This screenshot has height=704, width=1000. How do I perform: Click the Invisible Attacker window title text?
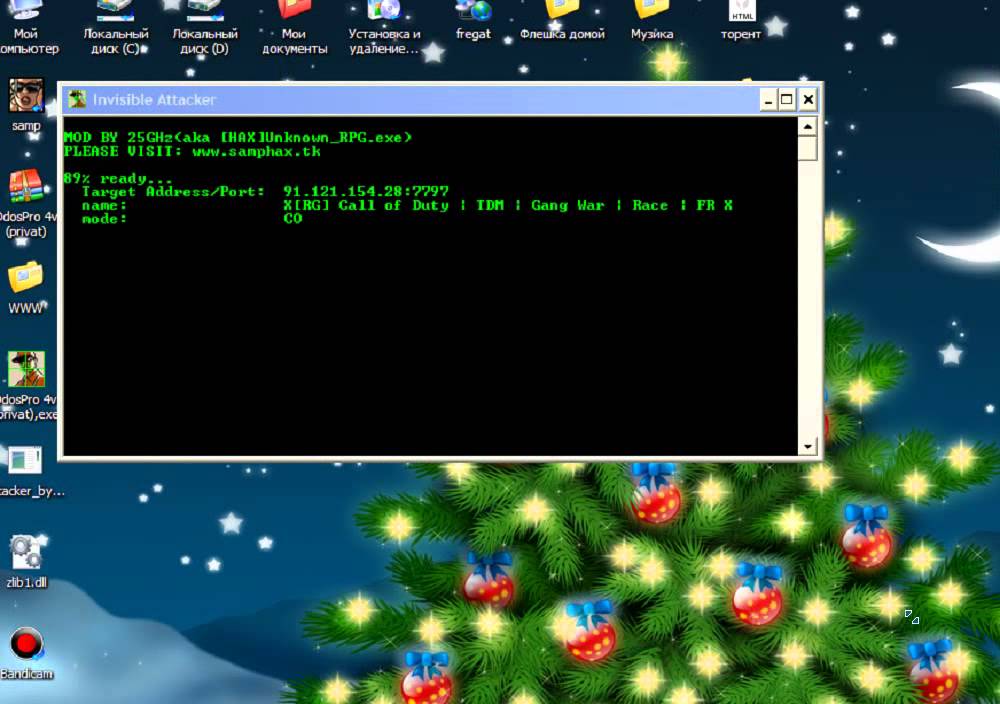[x=154, y=99]
